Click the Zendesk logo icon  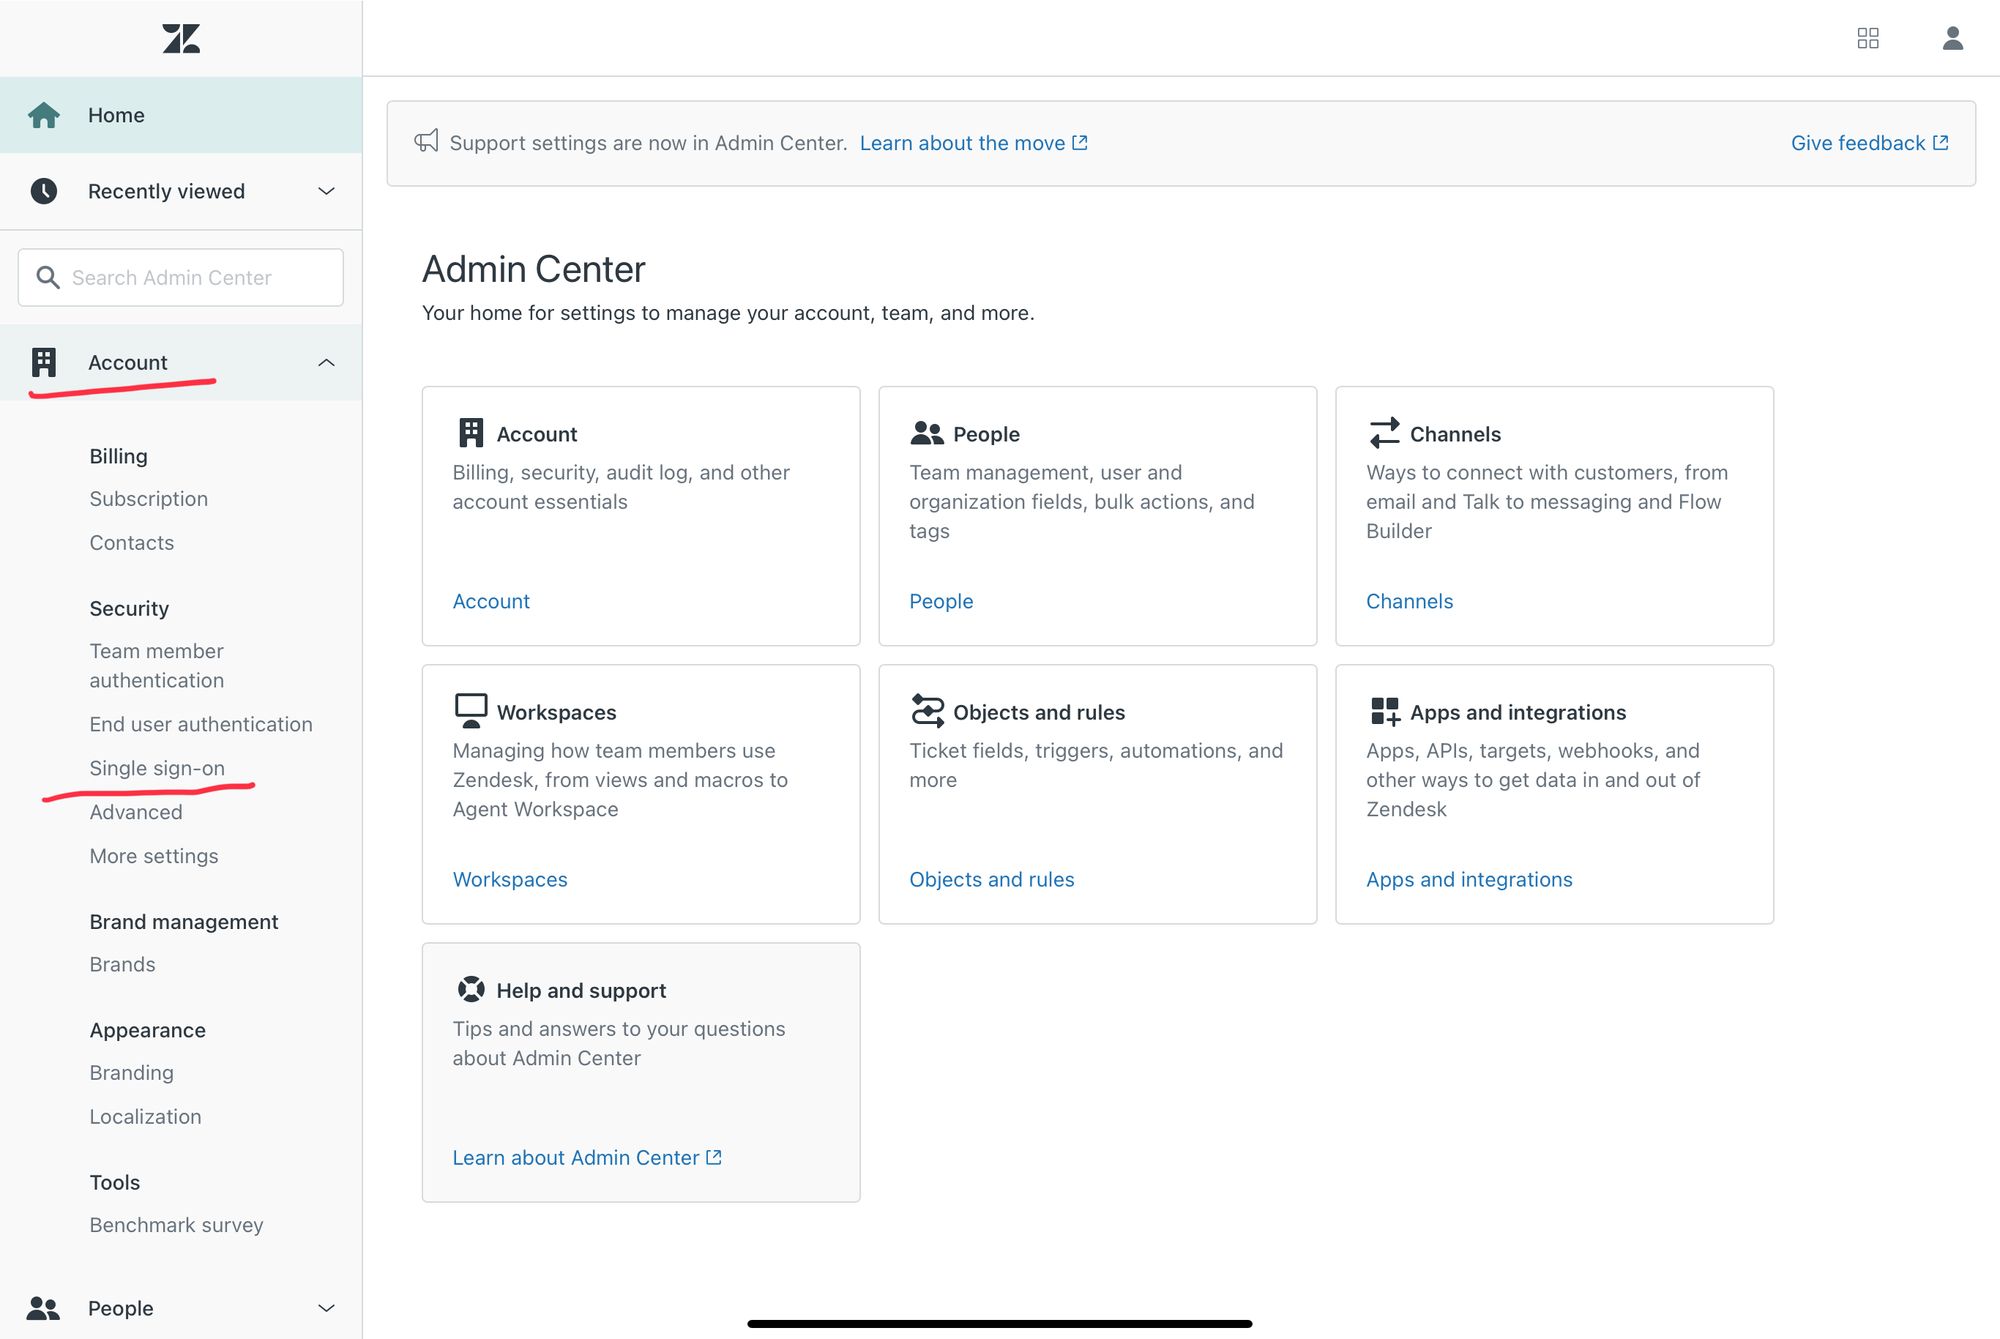coord(181,39)
